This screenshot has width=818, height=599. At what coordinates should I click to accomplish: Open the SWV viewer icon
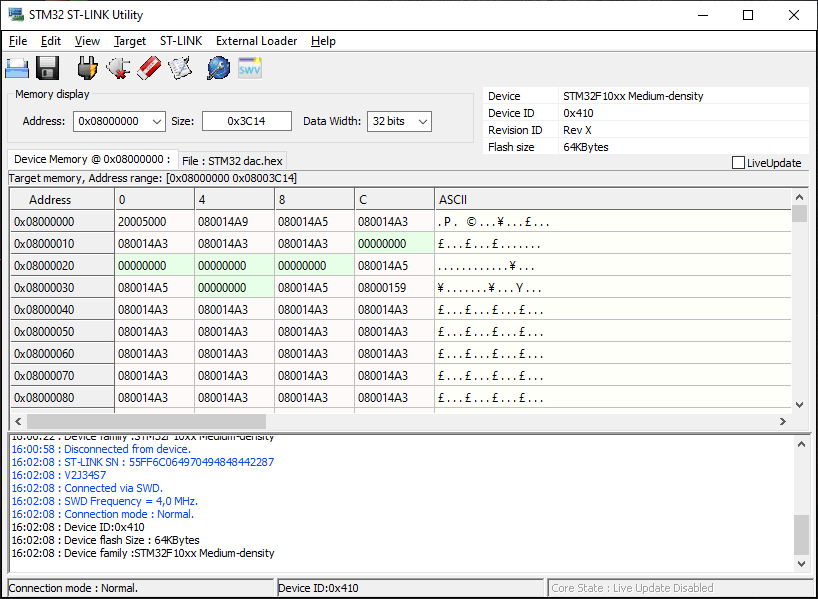click(x=249, y=68)
